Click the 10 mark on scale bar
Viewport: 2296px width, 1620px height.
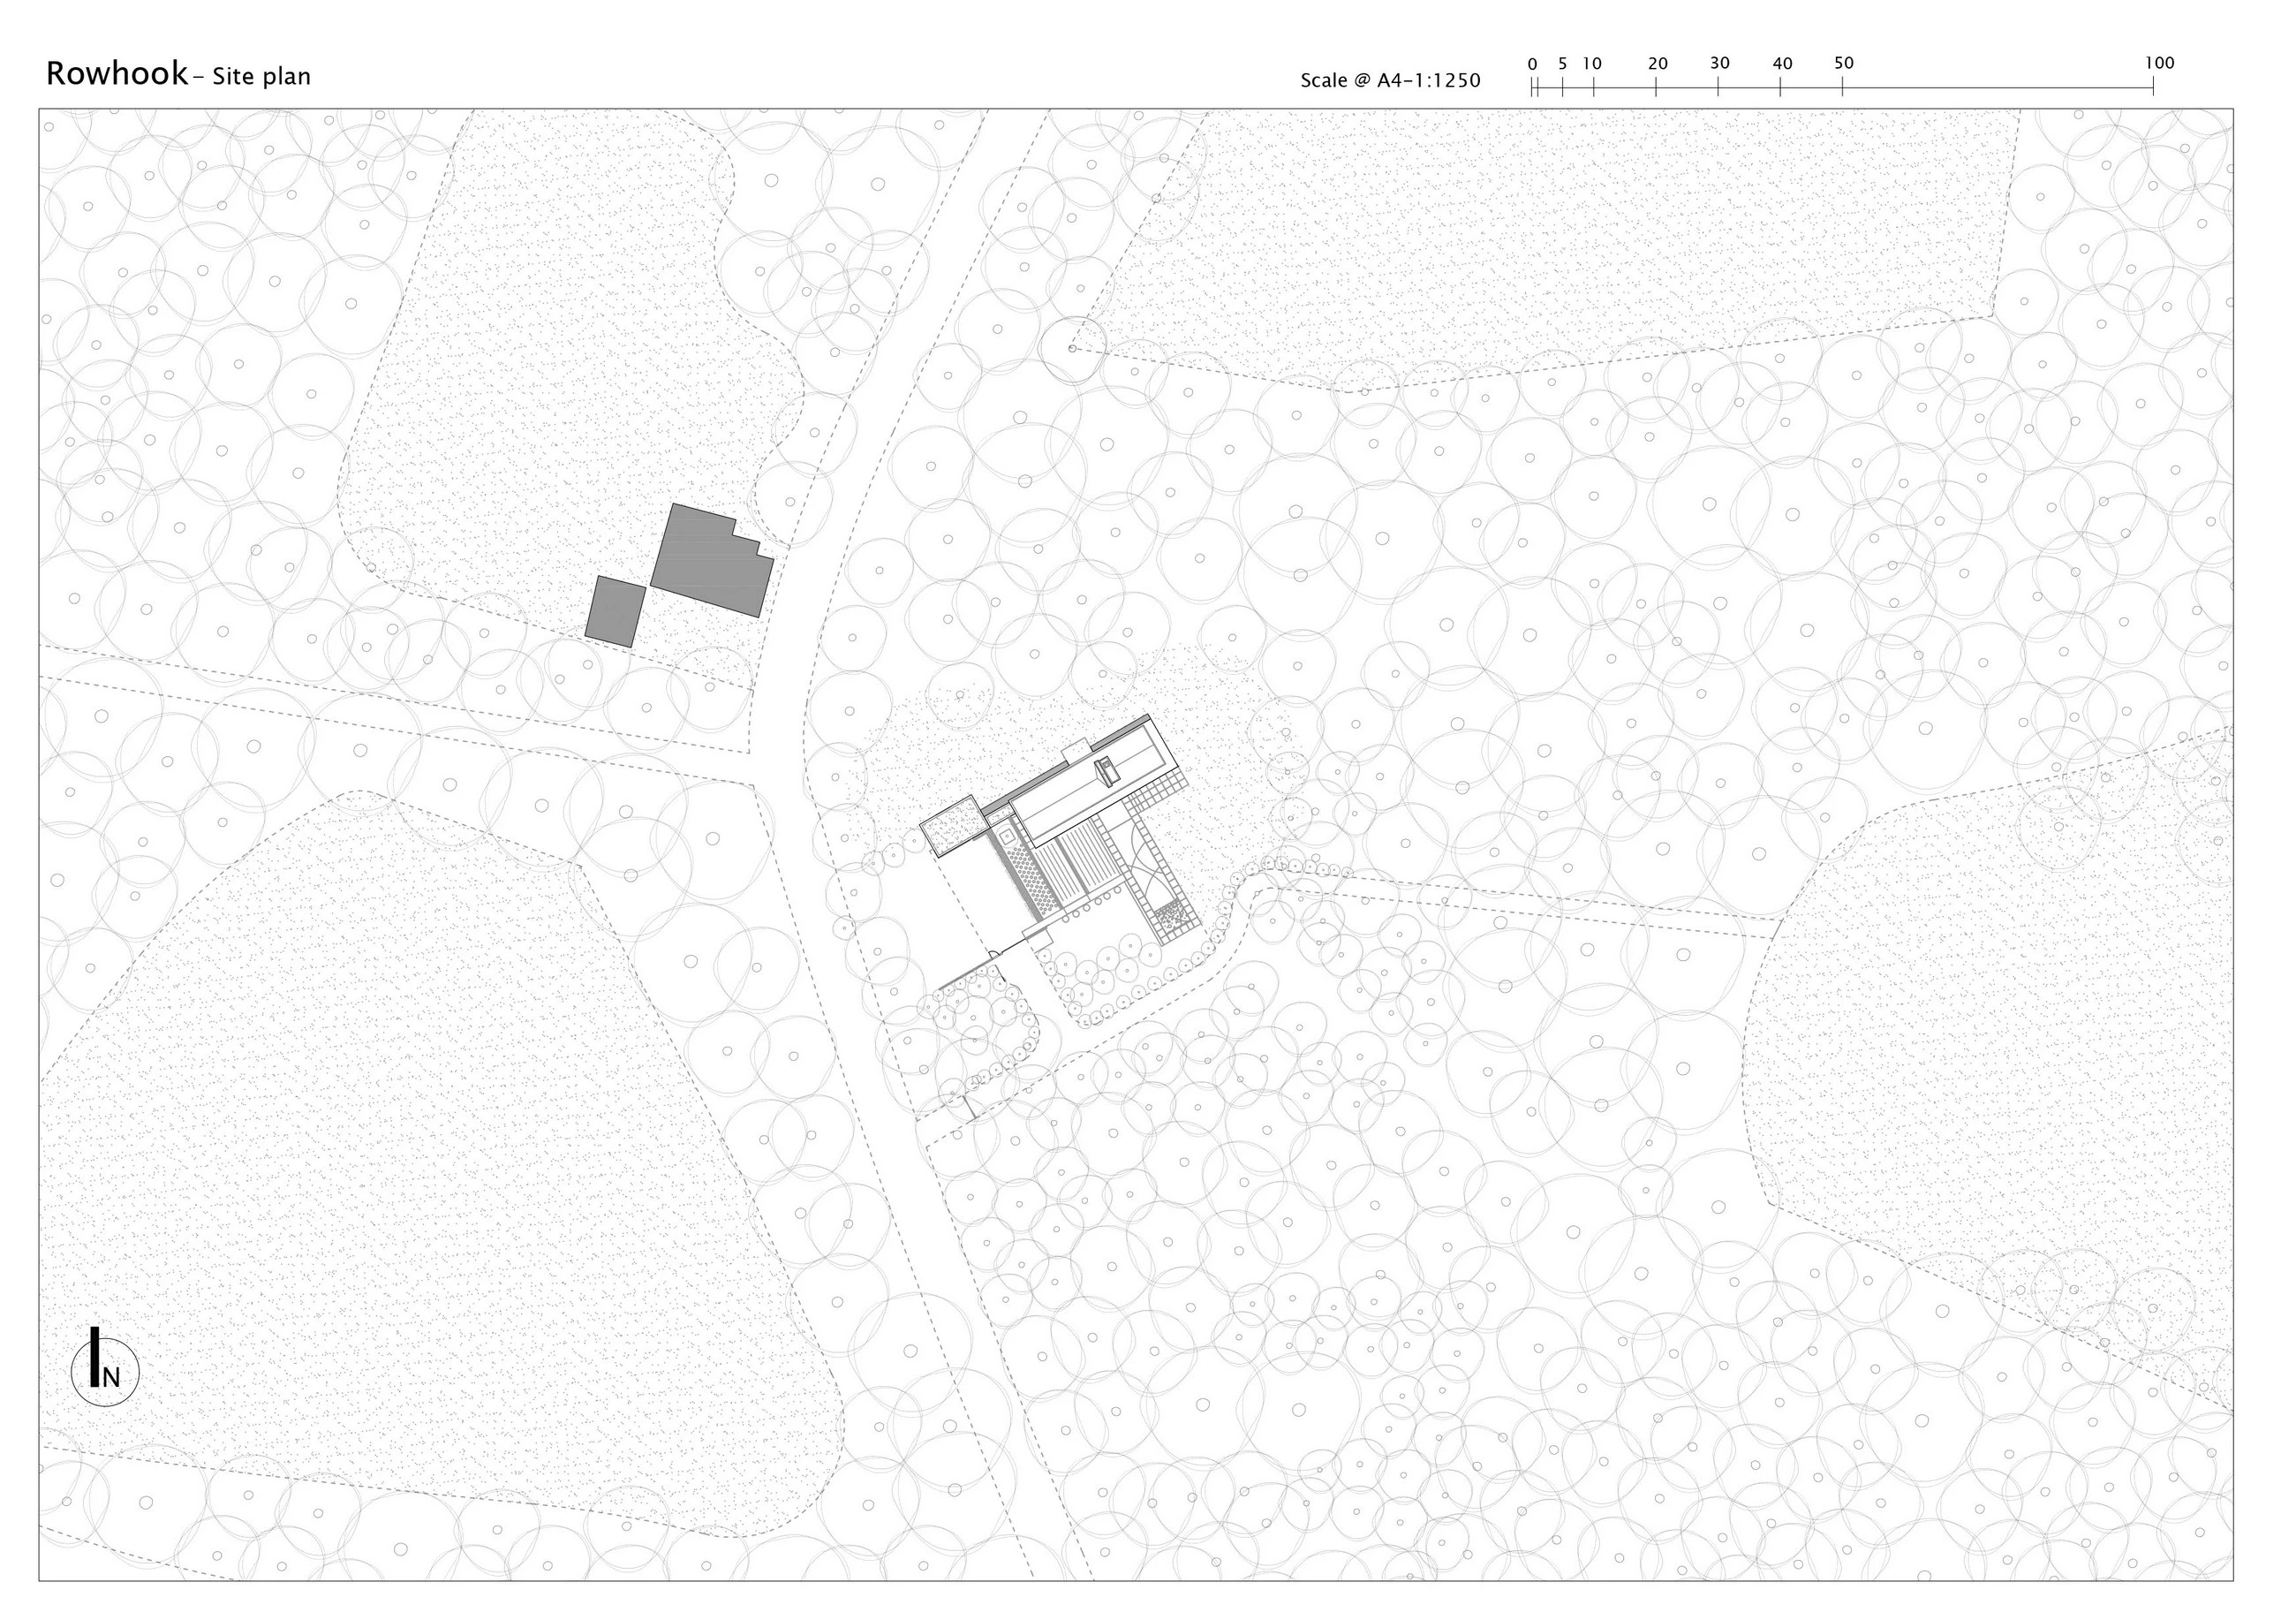coord(1592,64)
